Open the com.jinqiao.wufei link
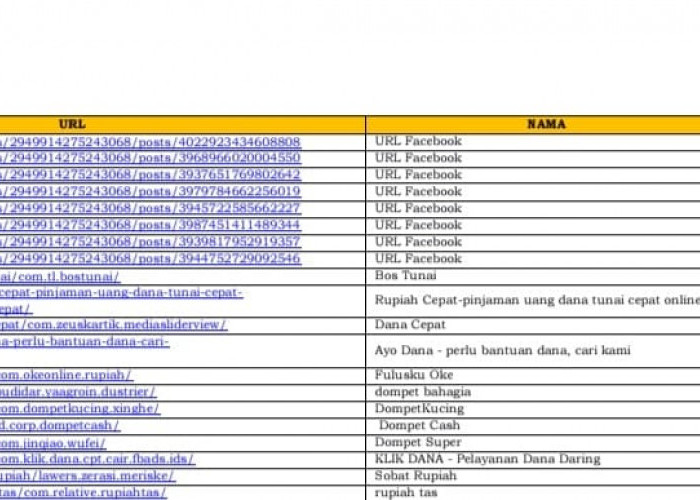This screenshot has width=700, height=500. 53,443
